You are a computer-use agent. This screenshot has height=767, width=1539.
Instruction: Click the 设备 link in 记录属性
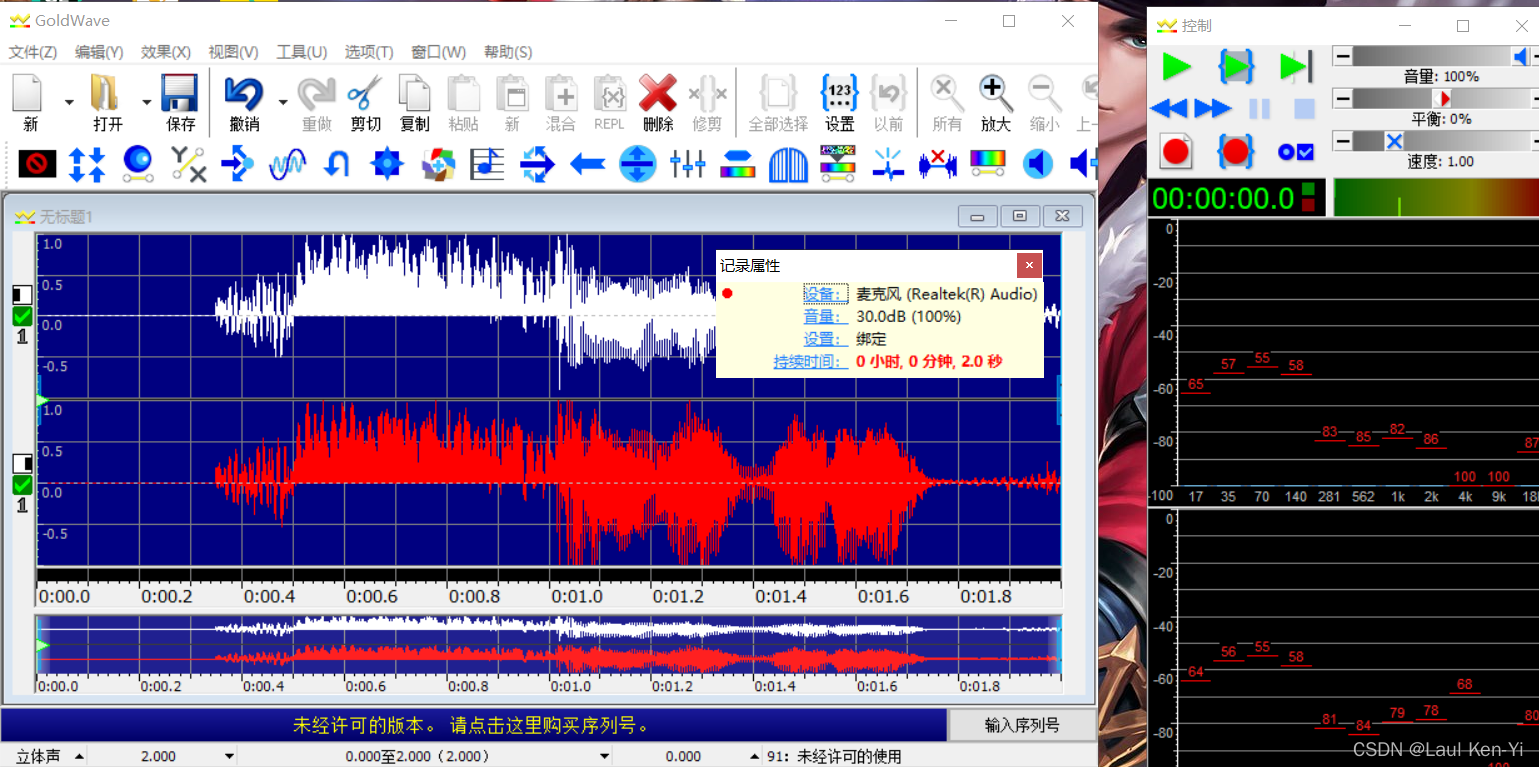point(826,294)
